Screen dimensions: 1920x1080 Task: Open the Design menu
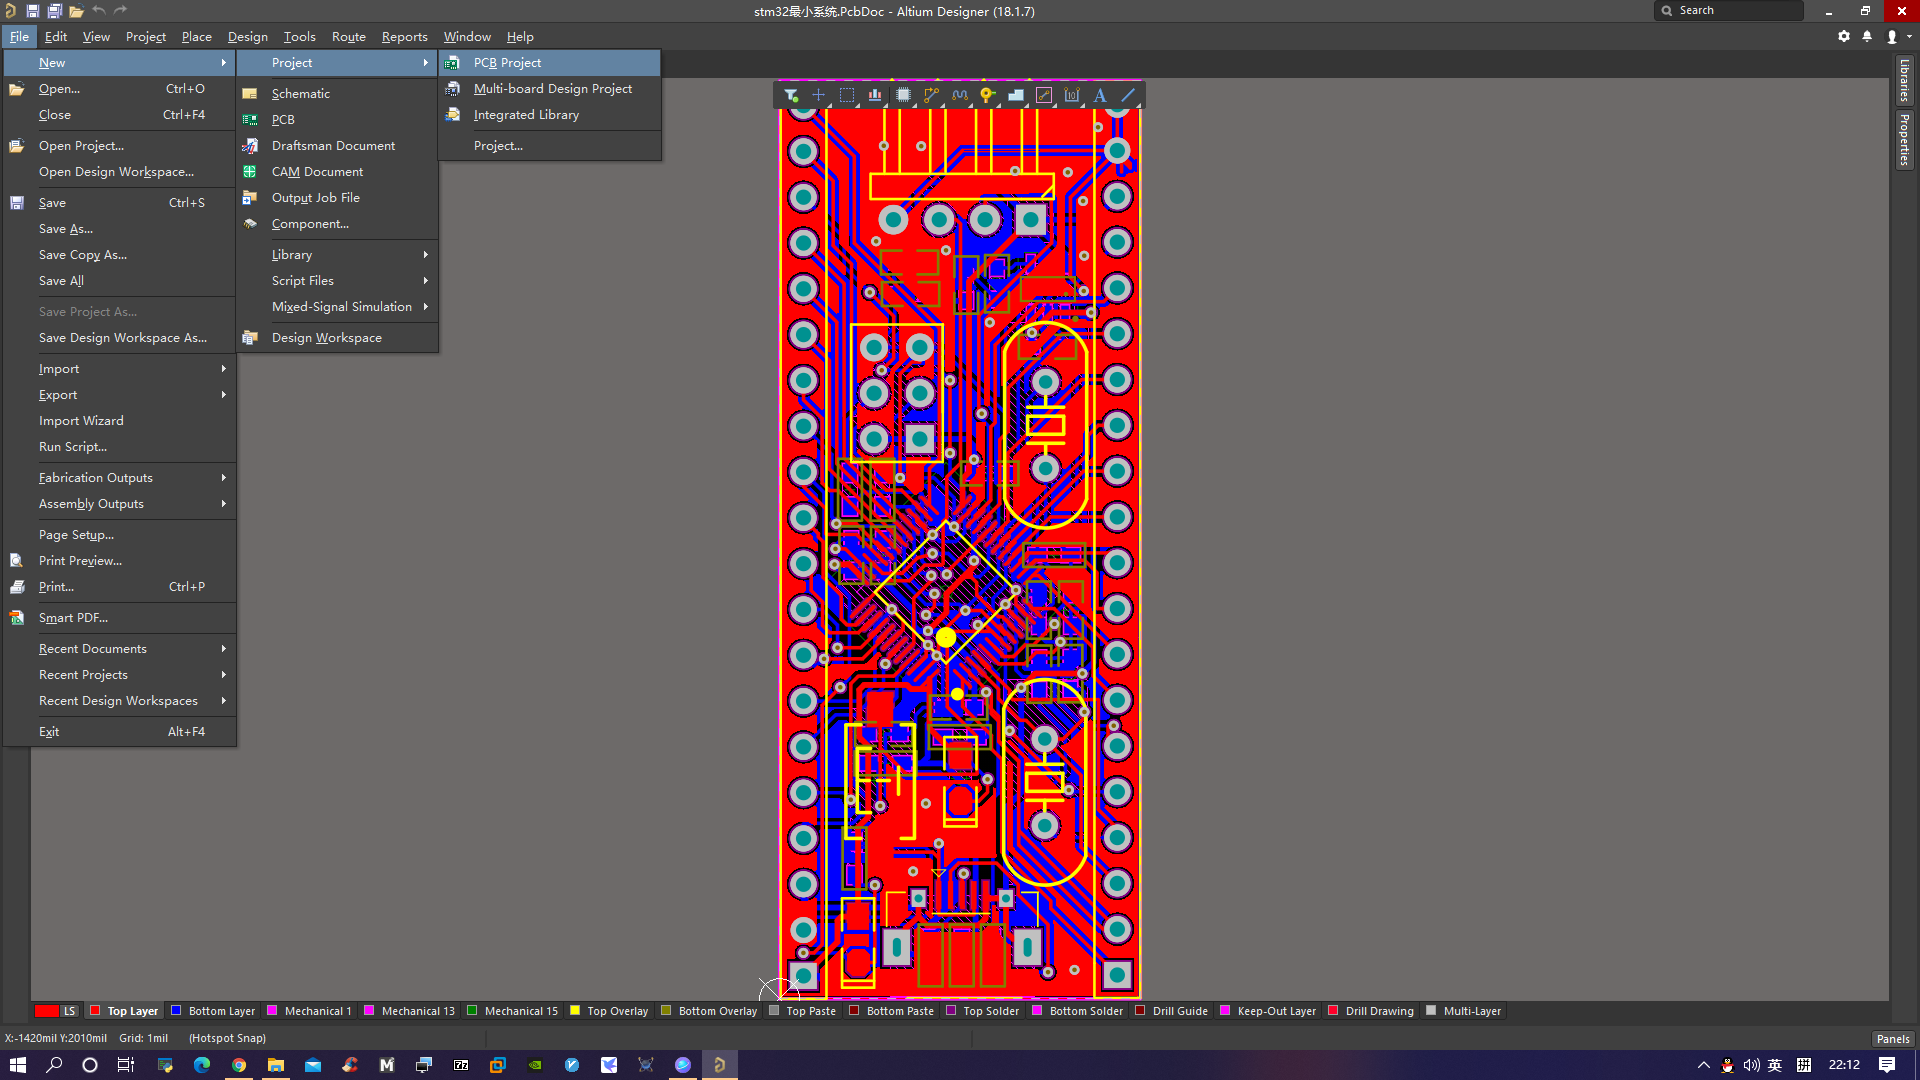coord(247,36)
